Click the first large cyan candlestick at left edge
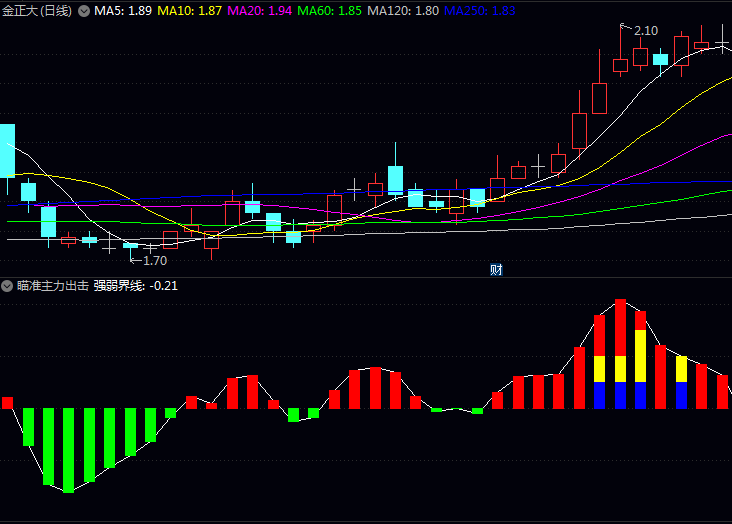Screen dimensions: 732x524 [x=7, y=150]
